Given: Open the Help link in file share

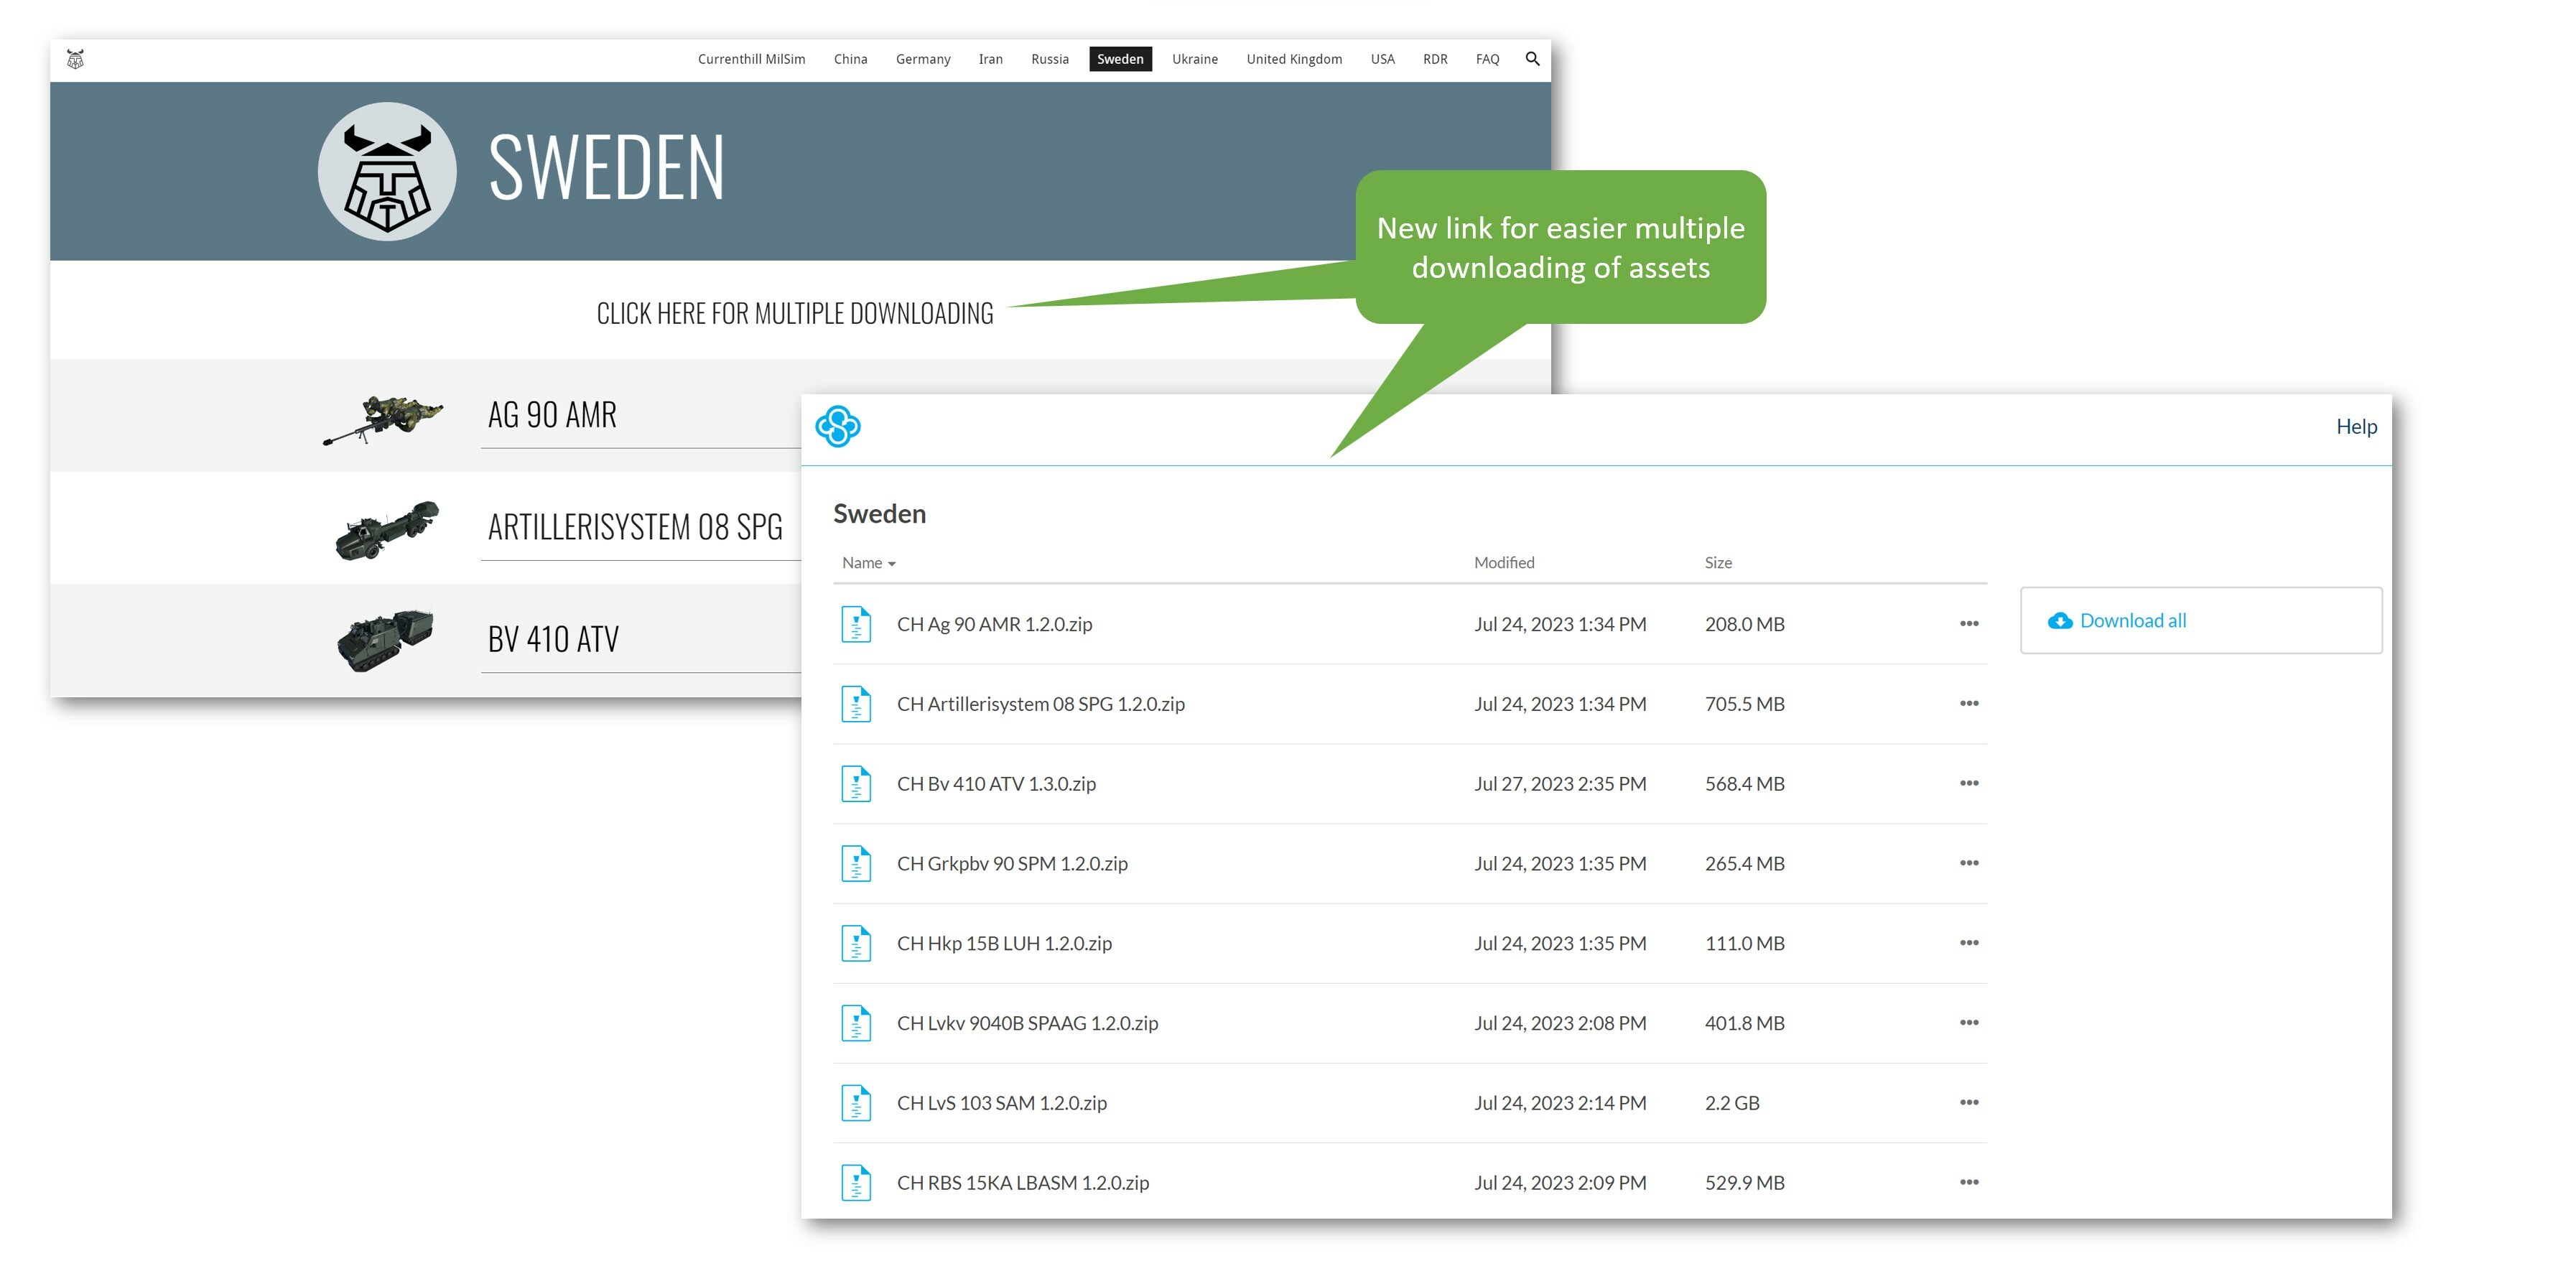Looking at the screenshot, I should pos(2356,427).
